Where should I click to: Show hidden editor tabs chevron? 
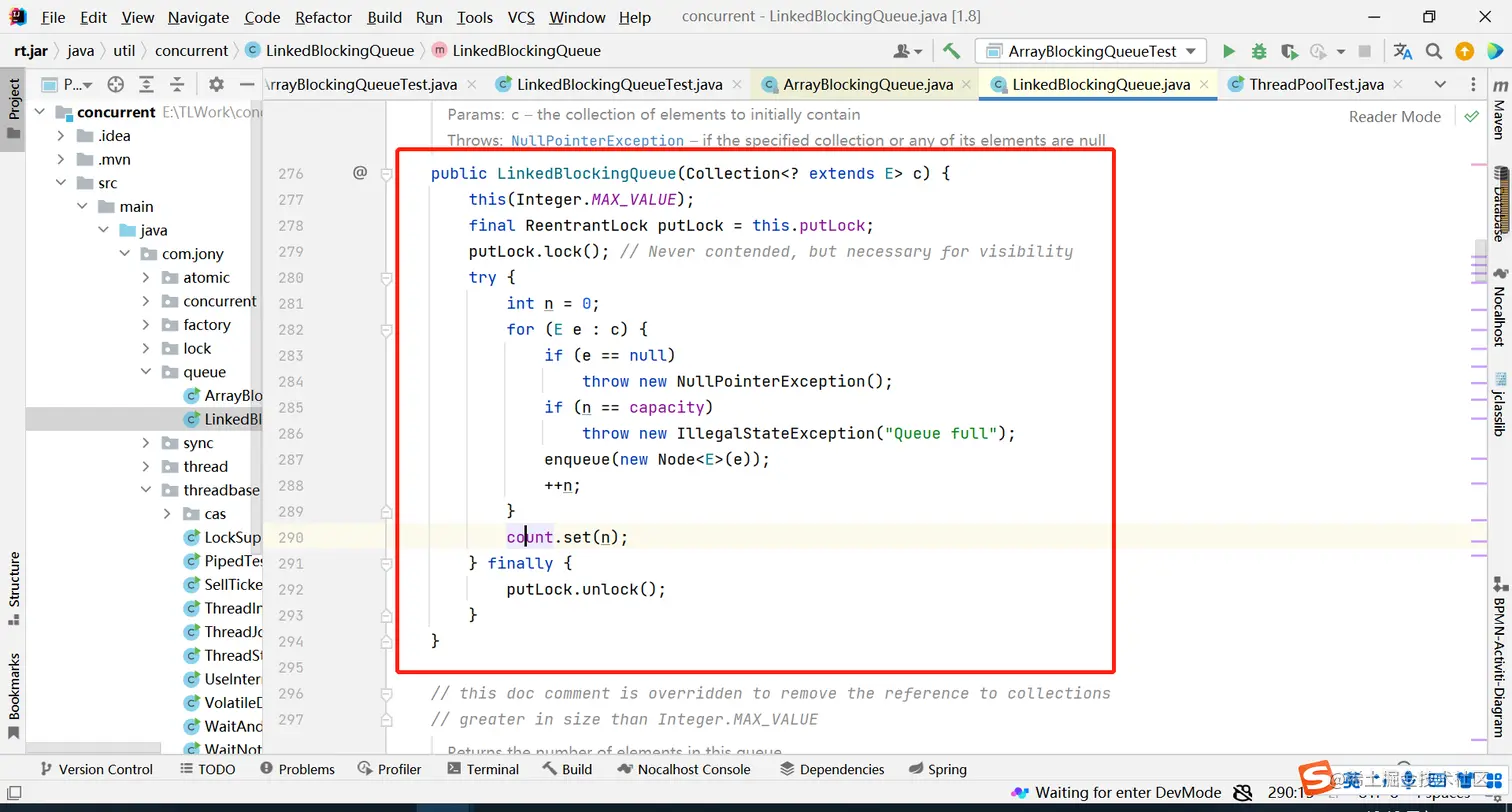coord(1440,85)
